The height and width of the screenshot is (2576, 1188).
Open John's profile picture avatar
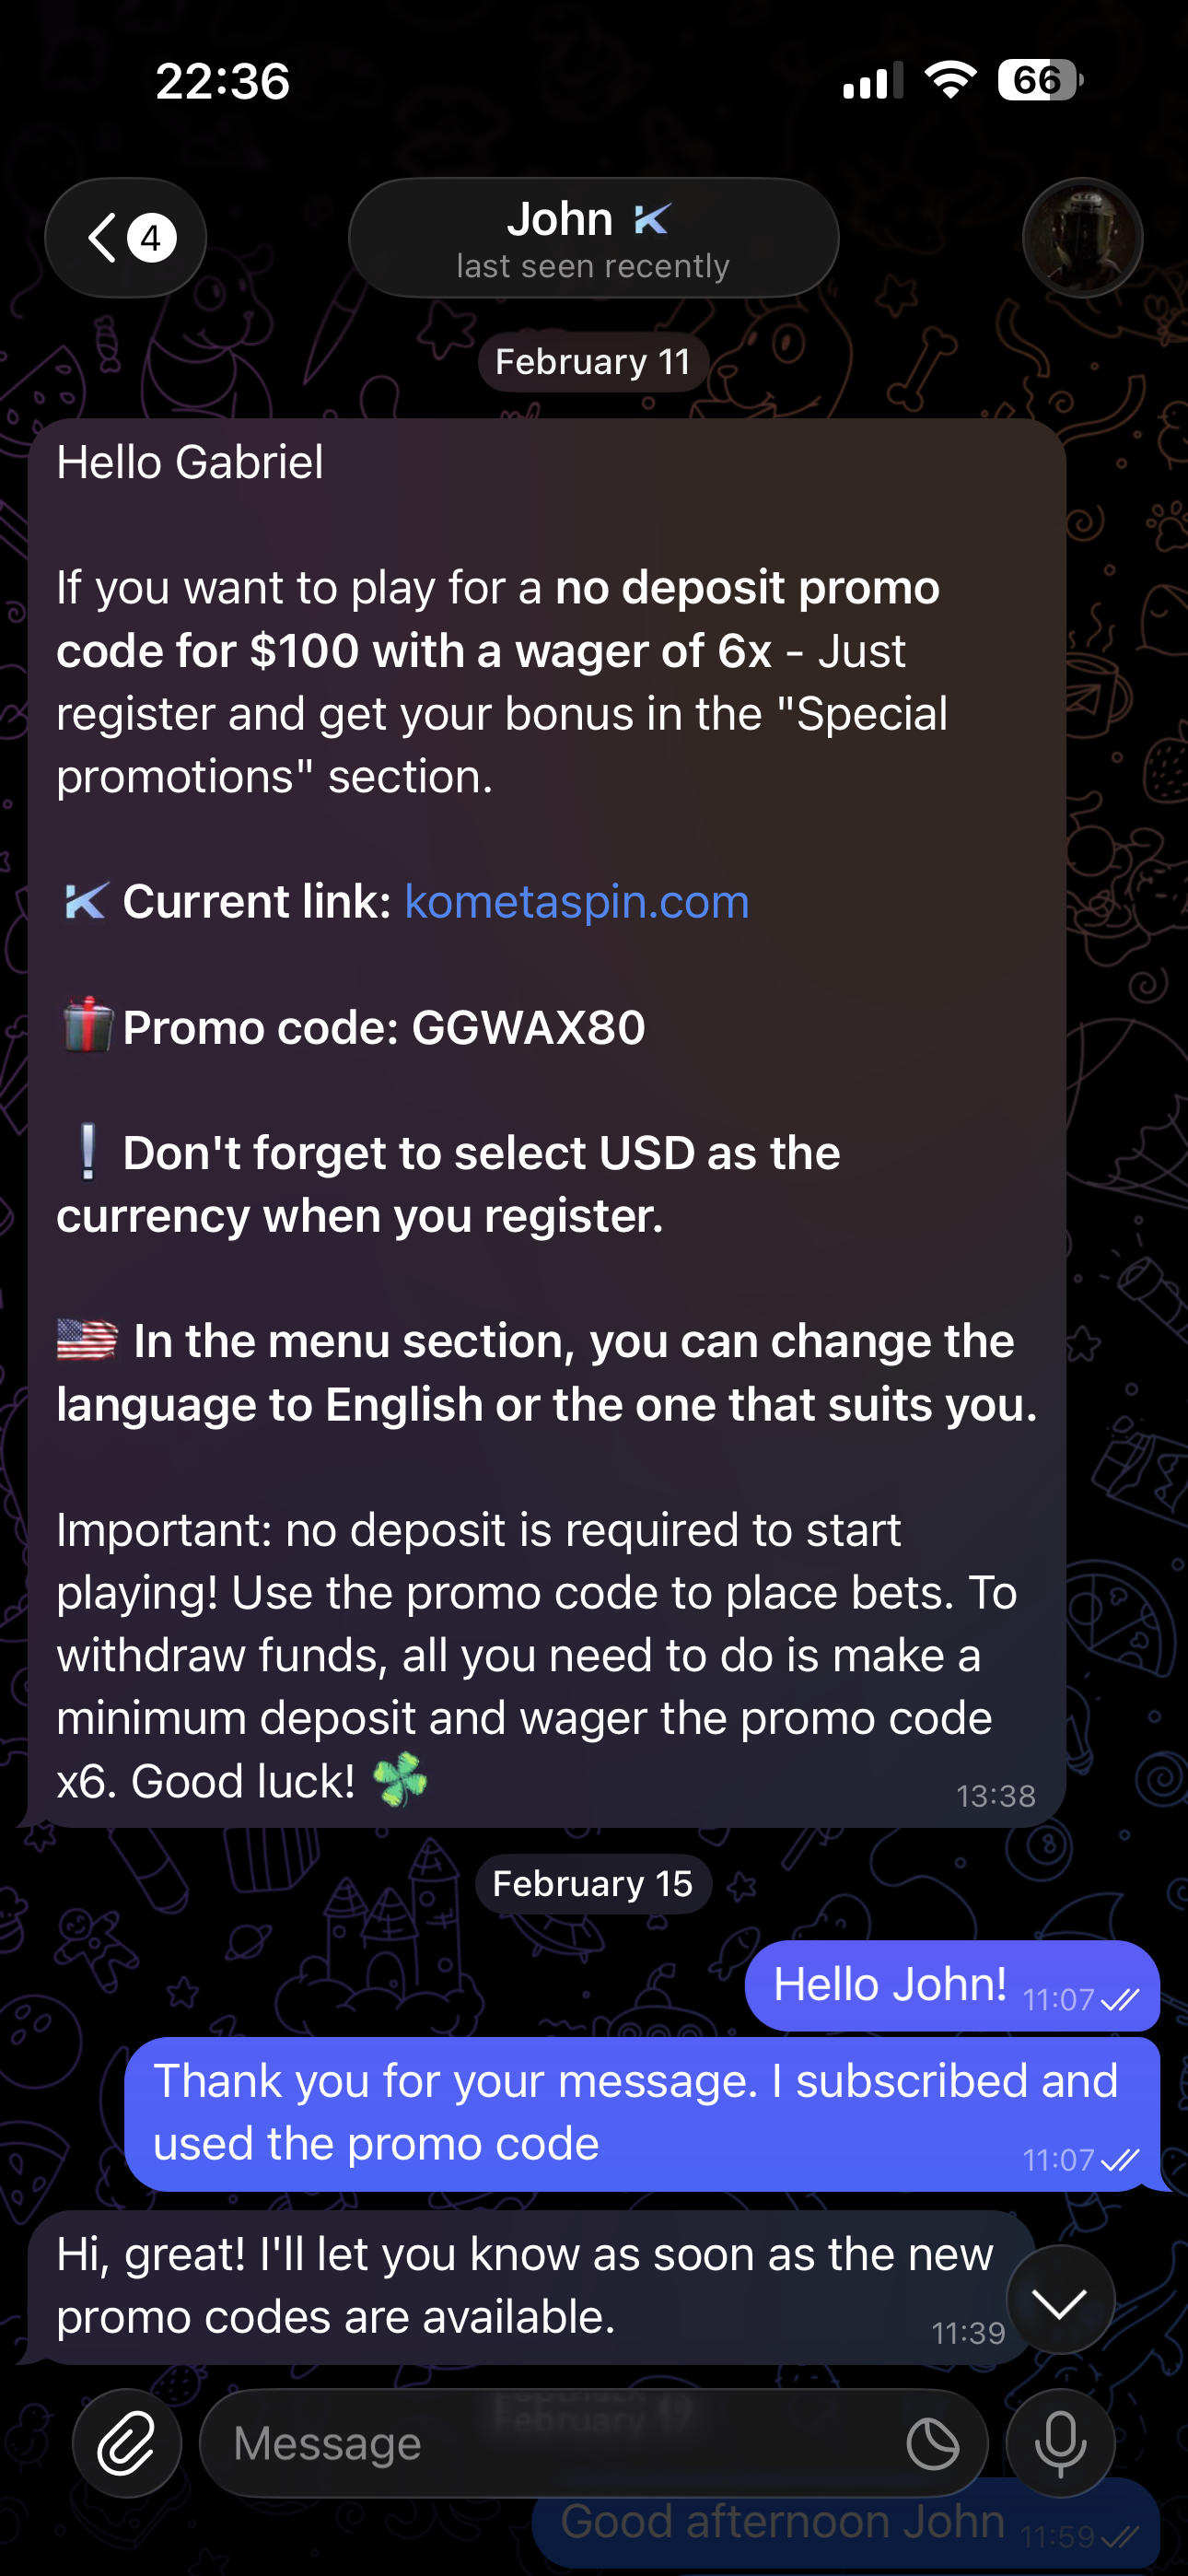point(1082,238)
